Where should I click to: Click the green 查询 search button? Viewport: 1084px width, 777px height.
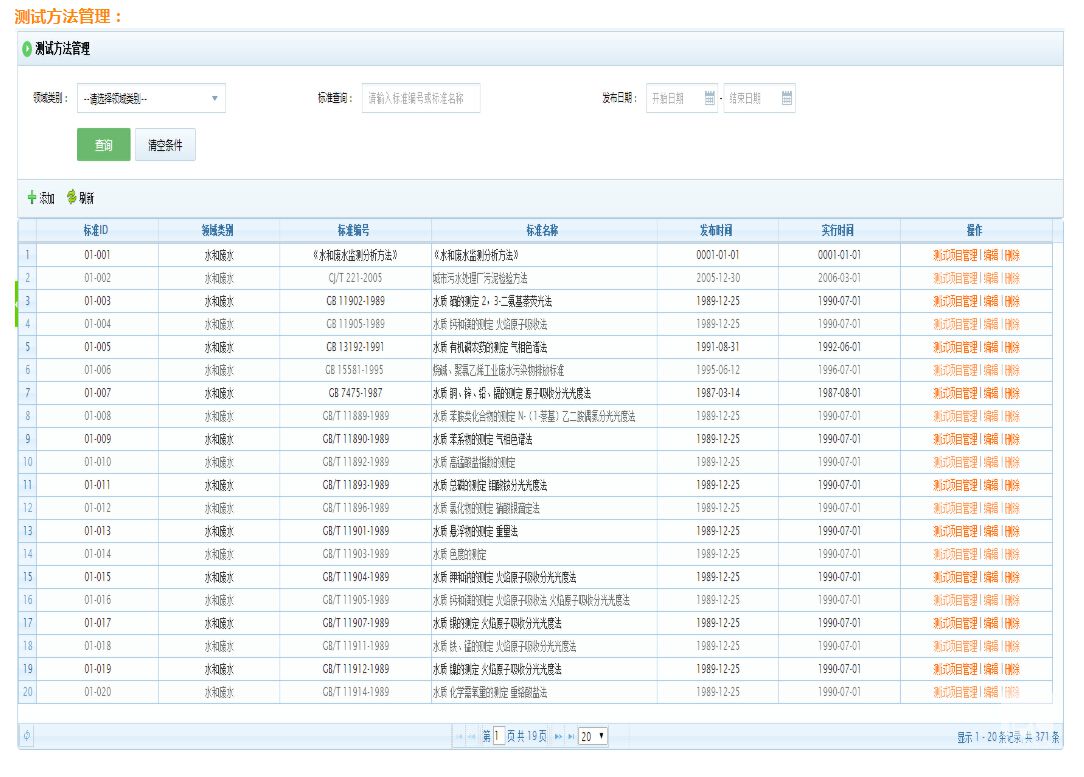(x=103, y=145)
